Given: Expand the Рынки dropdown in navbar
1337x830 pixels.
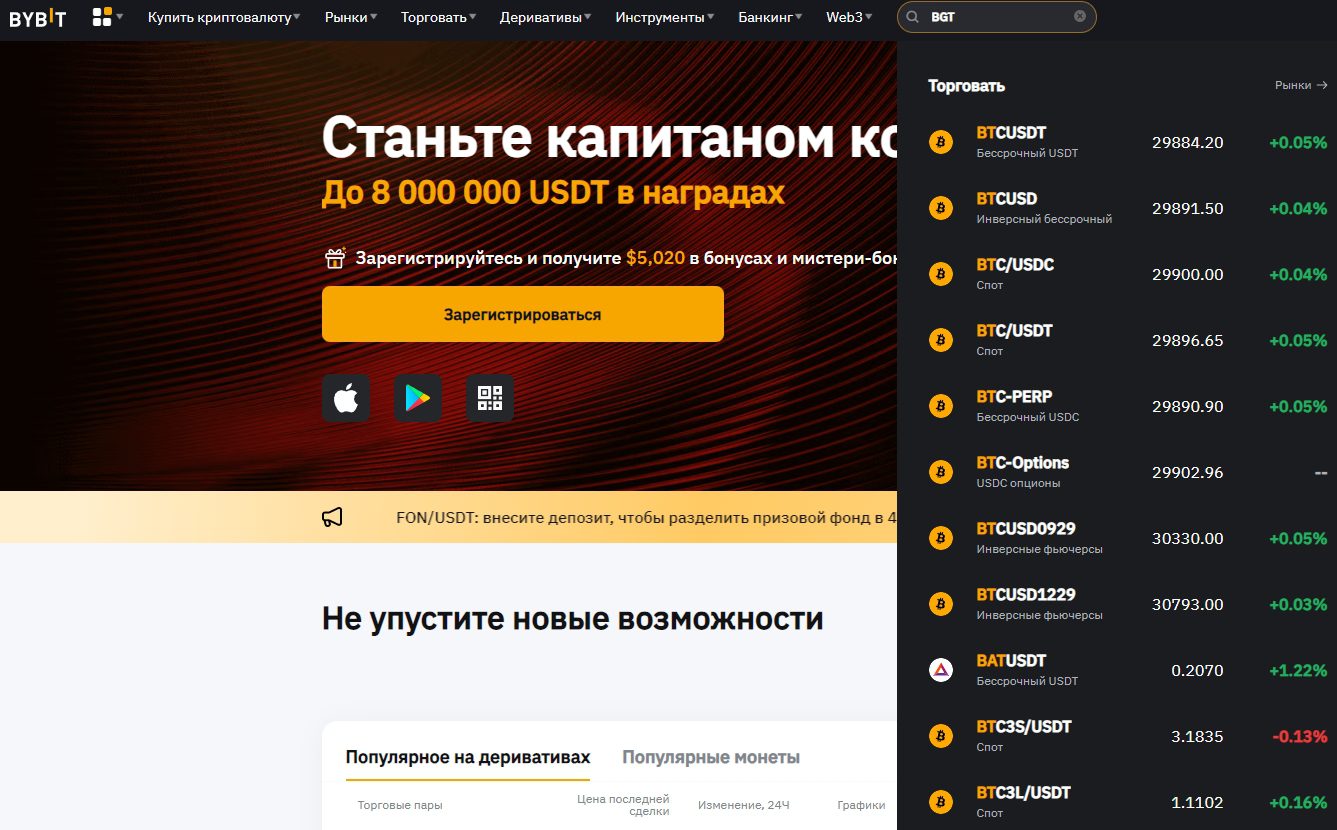Looking at the screenshot, I should tap(351, 17).
